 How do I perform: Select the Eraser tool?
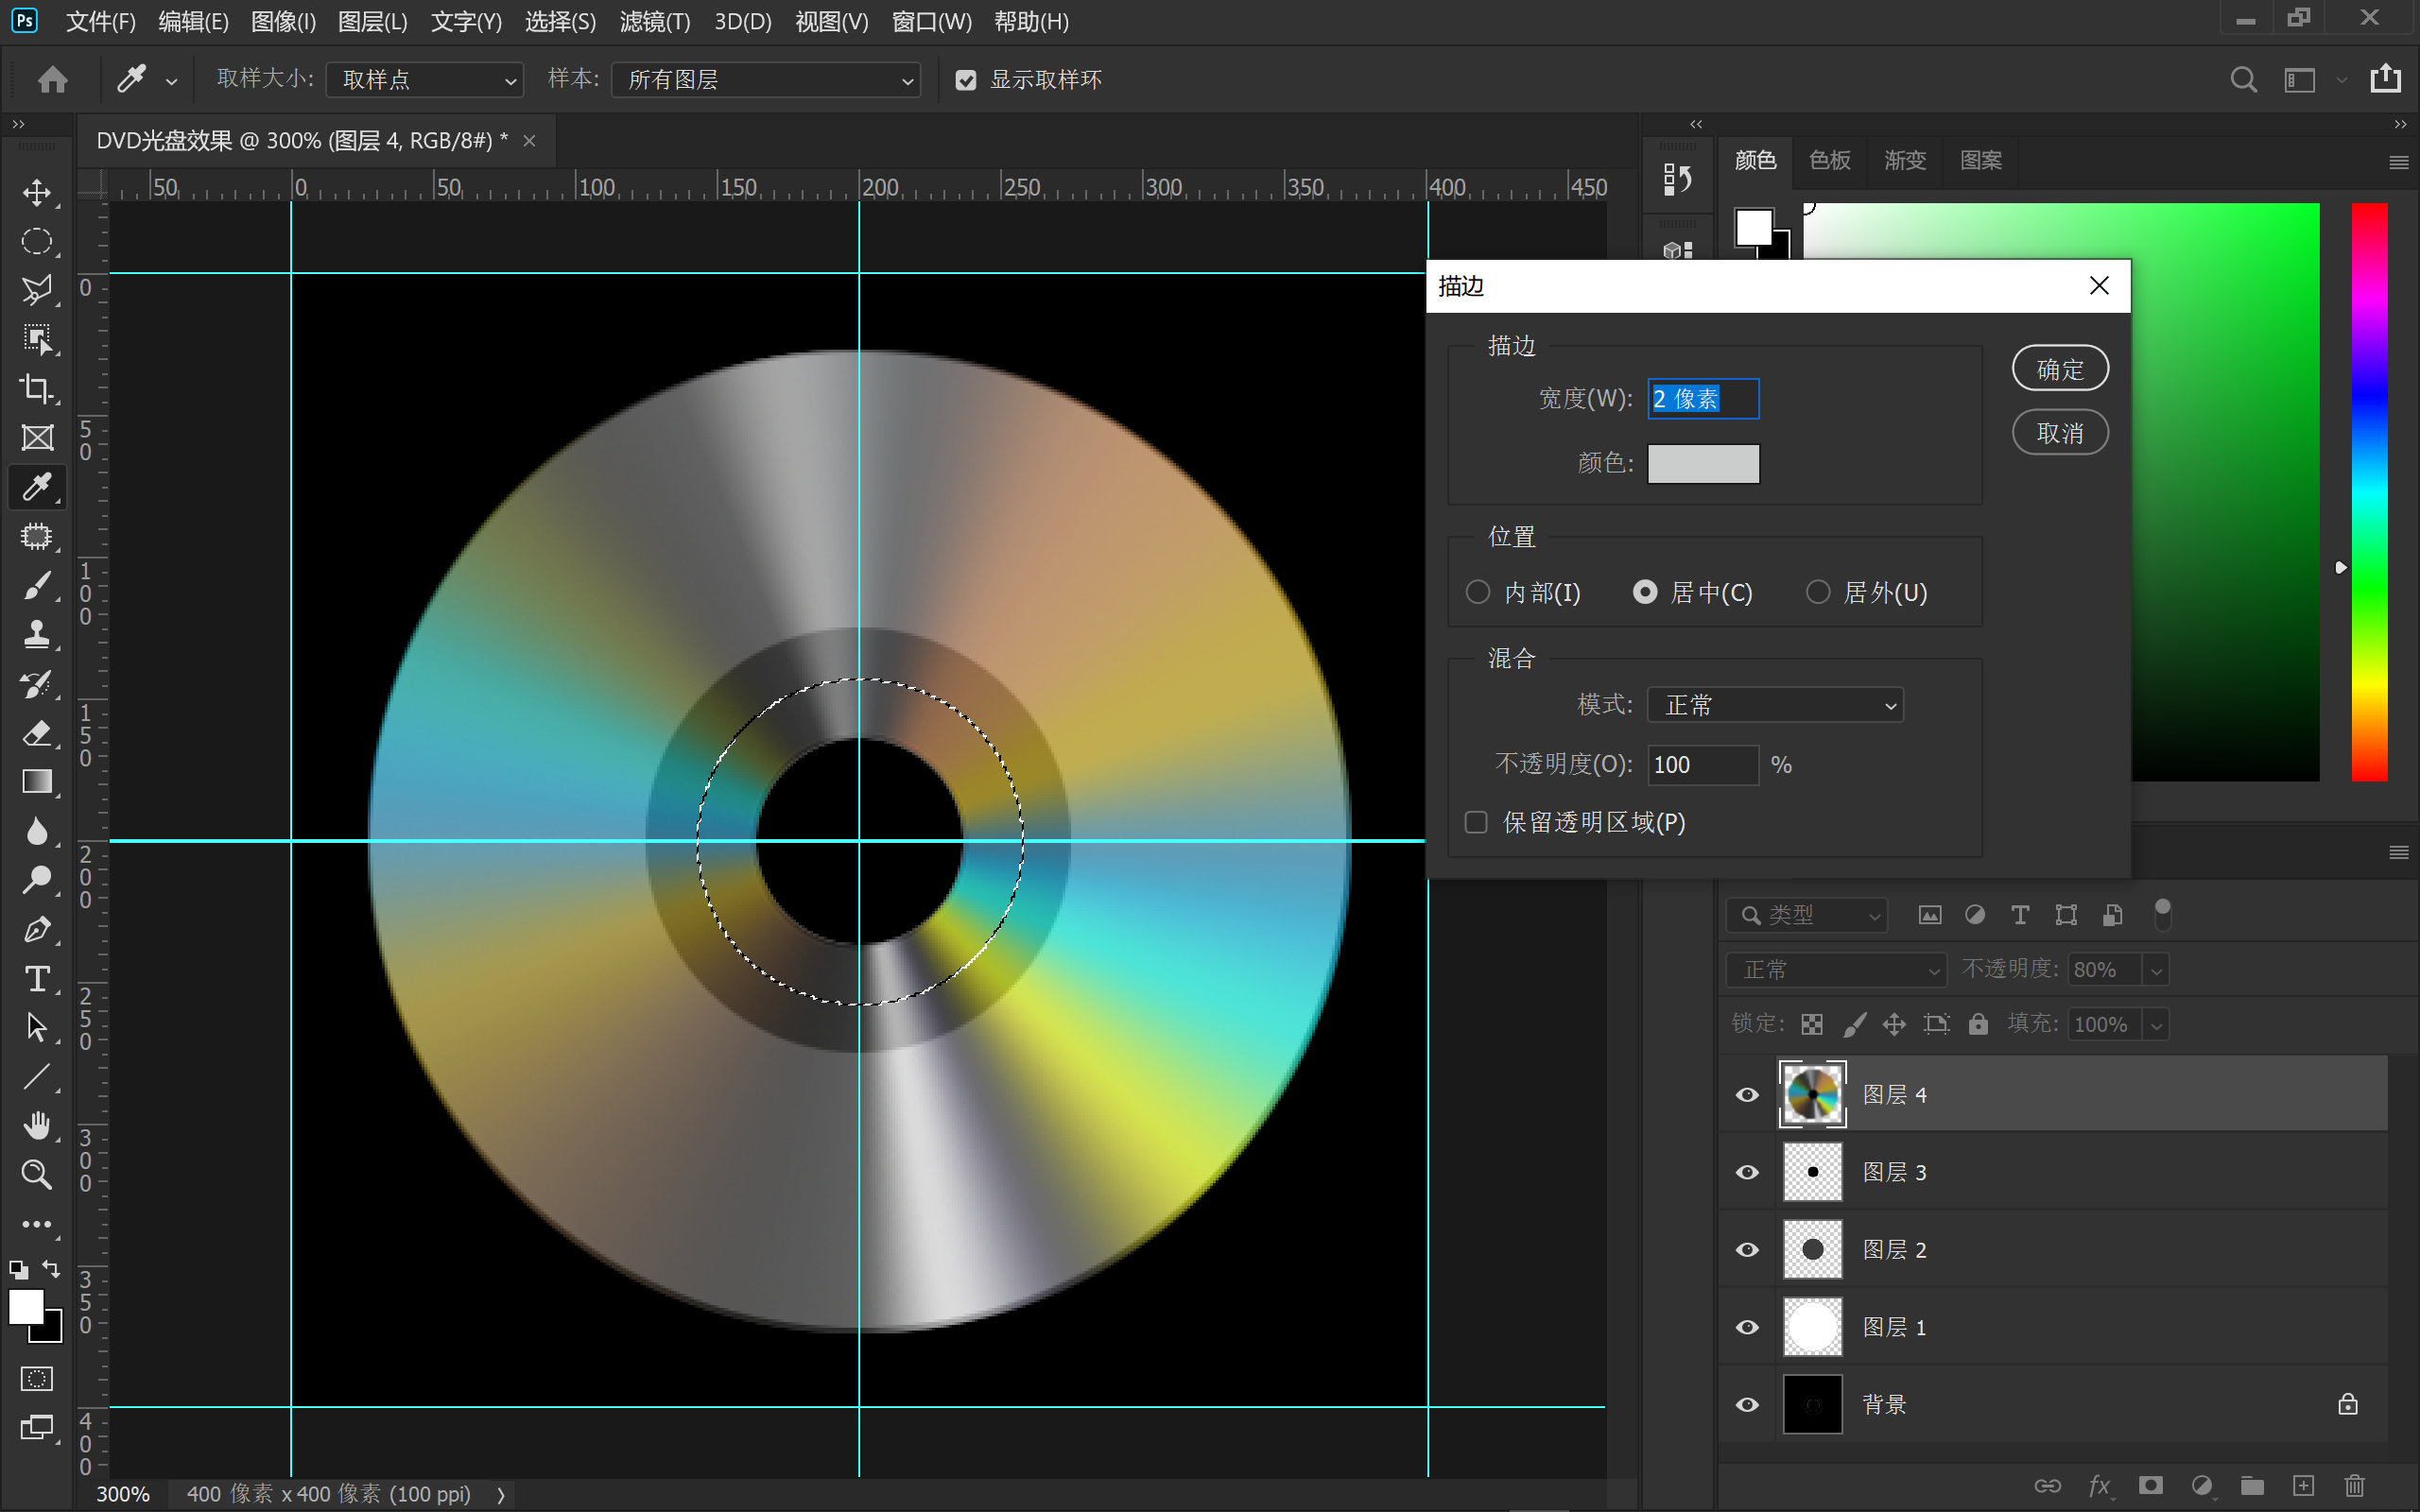coord(37,733)
